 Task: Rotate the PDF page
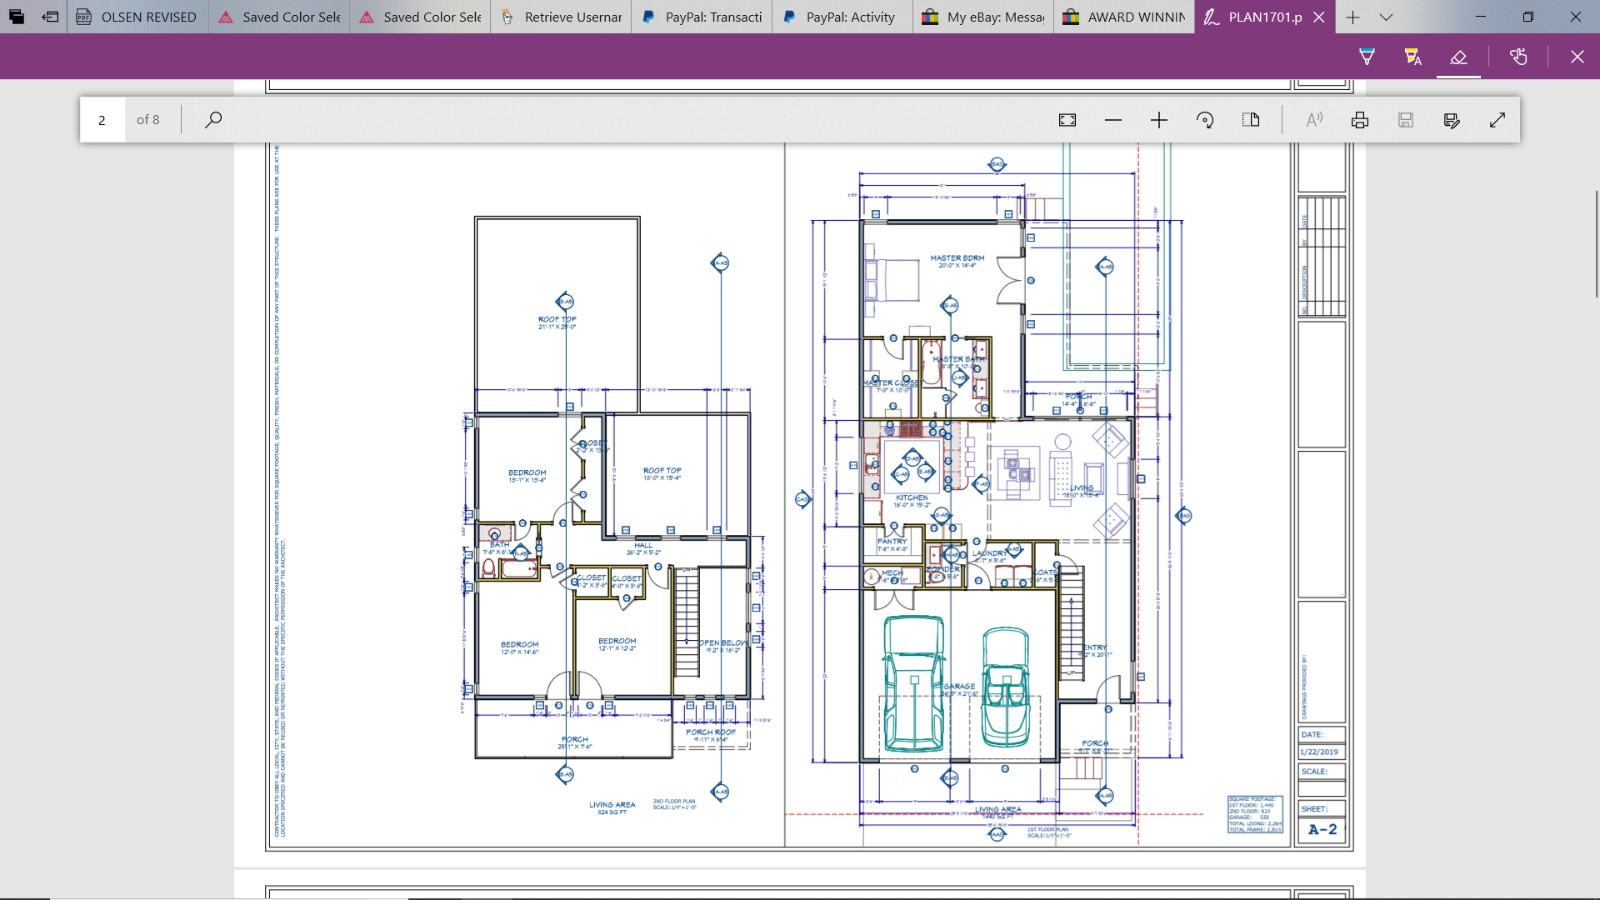[x=1205, y=120]
